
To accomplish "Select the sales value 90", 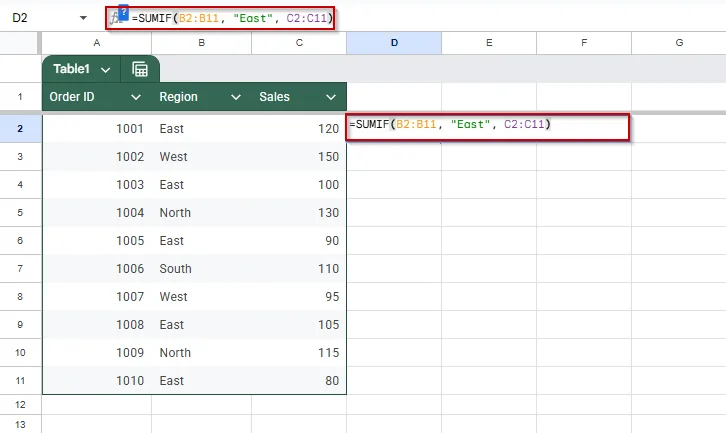I will click(x=299, y=241).
